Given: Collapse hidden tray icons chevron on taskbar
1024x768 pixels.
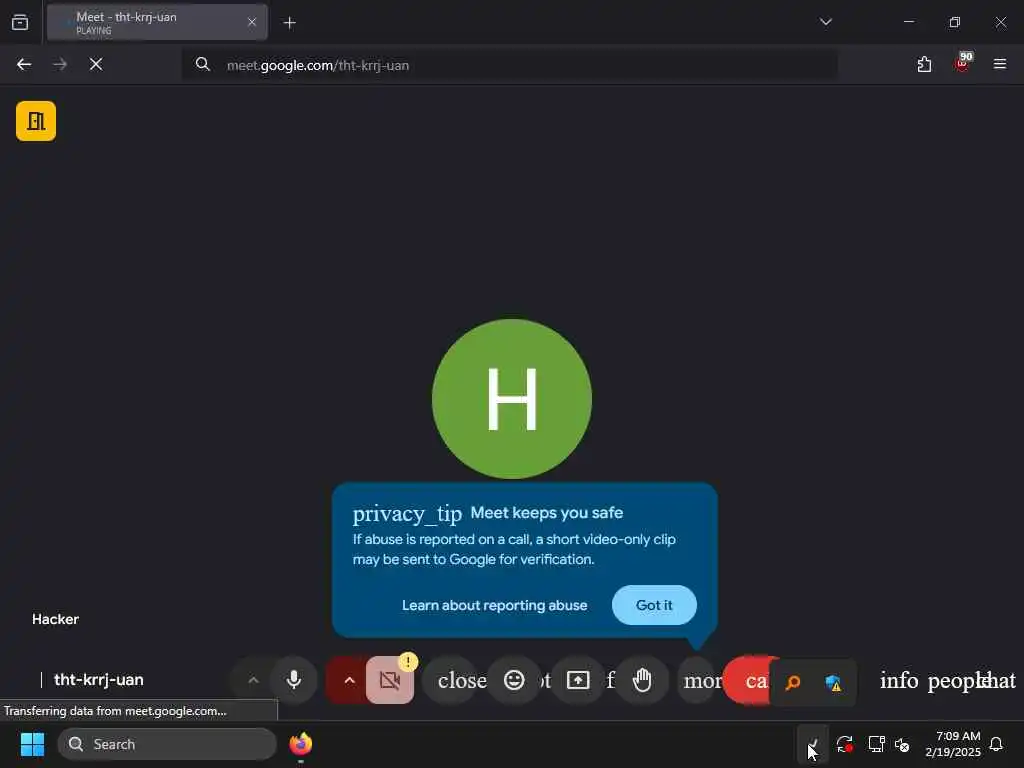Looking at the screenshot, I should click(x=813, y=744).
